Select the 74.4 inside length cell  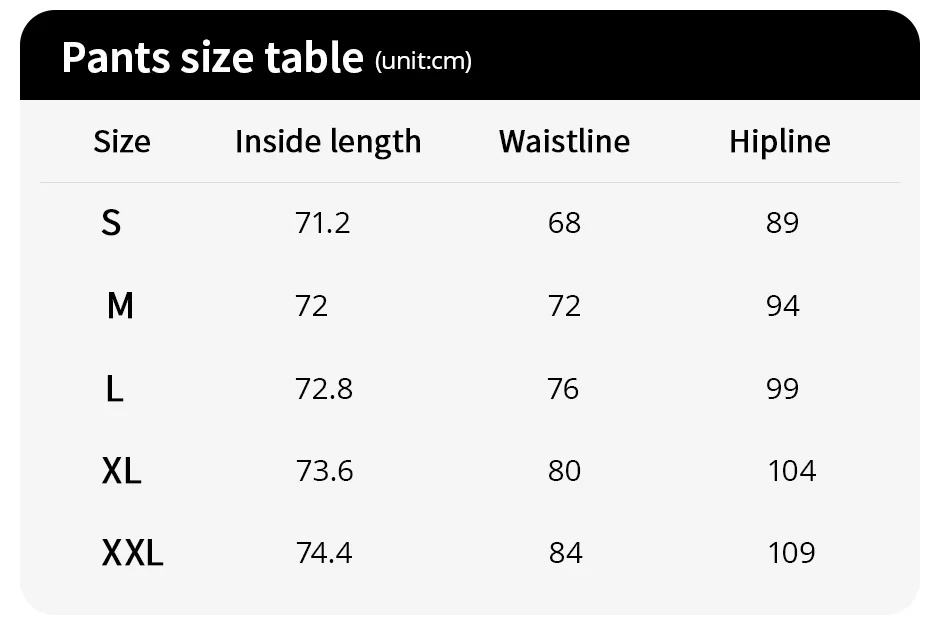coord(324,553)
